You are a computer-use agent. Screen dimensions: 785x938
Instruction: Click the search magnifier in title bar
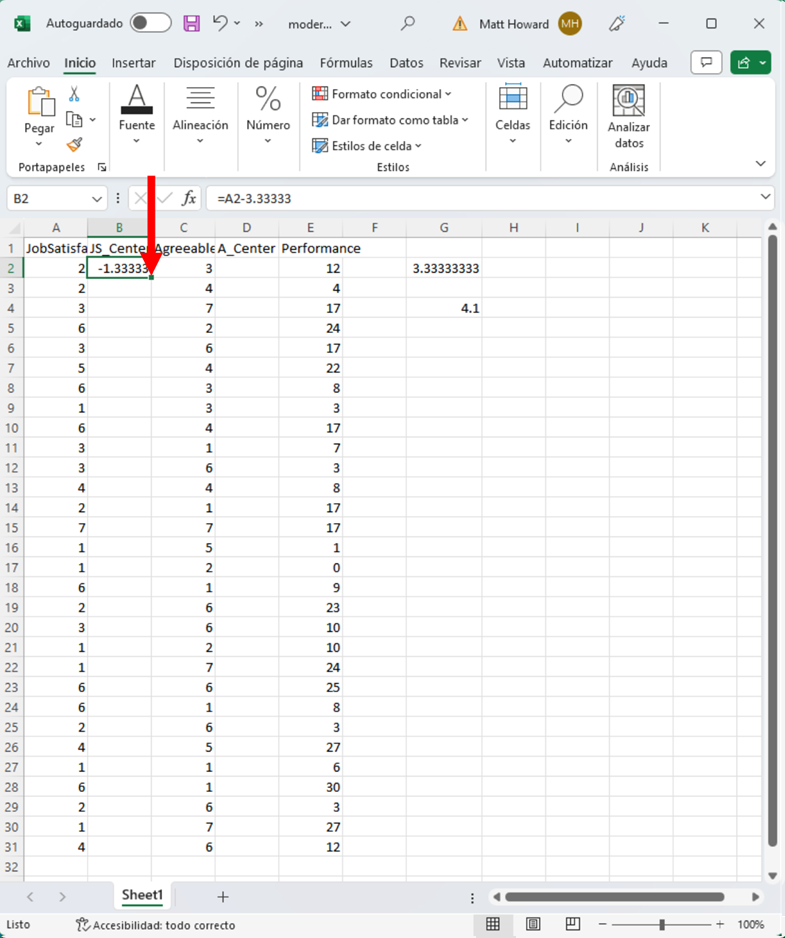pyautogui.click(x=407, y=23)
